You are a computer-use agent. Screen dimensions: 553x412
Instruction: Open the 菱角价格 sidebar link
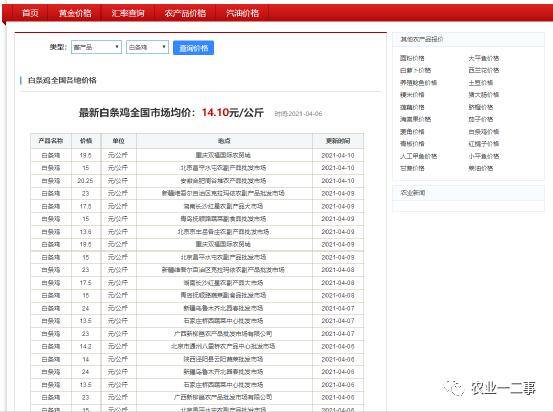412,132
